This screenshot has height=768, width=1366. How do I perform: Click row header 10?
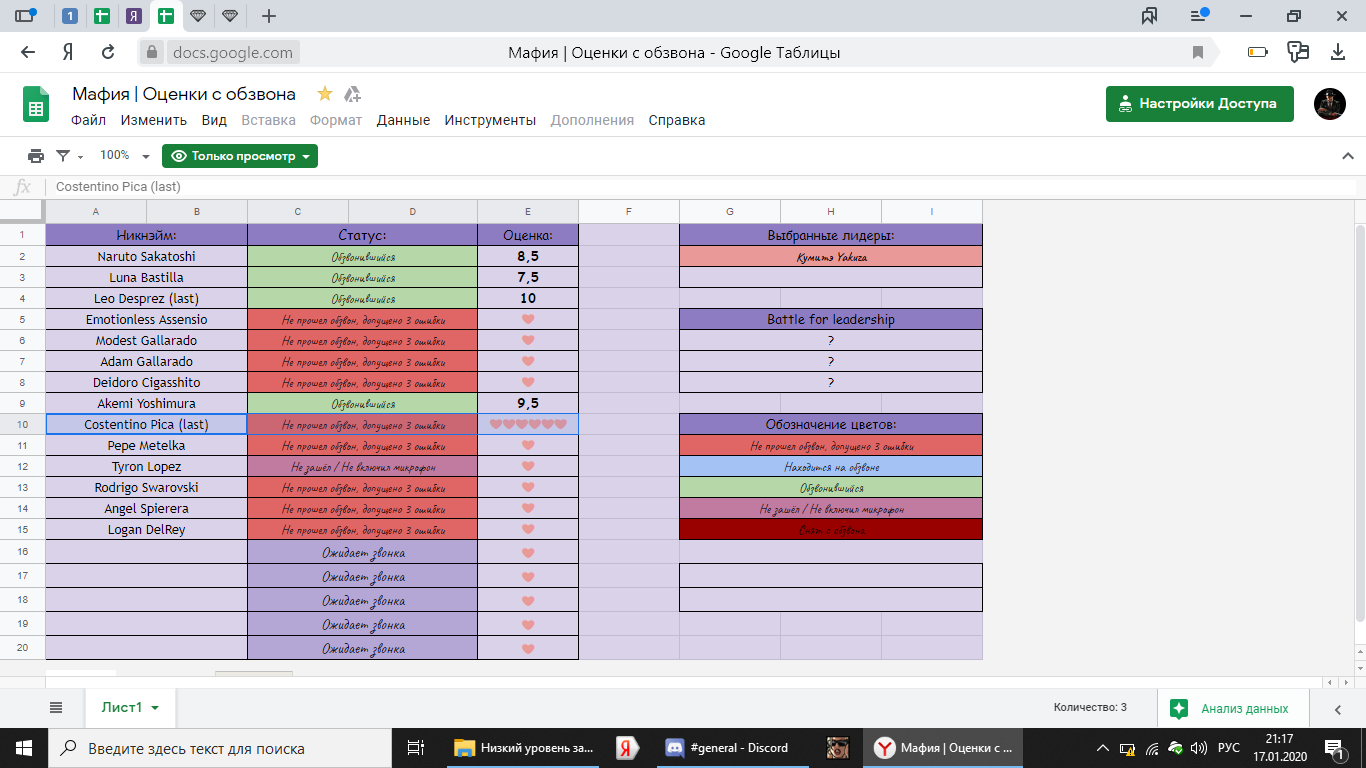click(x=22, y=425)
